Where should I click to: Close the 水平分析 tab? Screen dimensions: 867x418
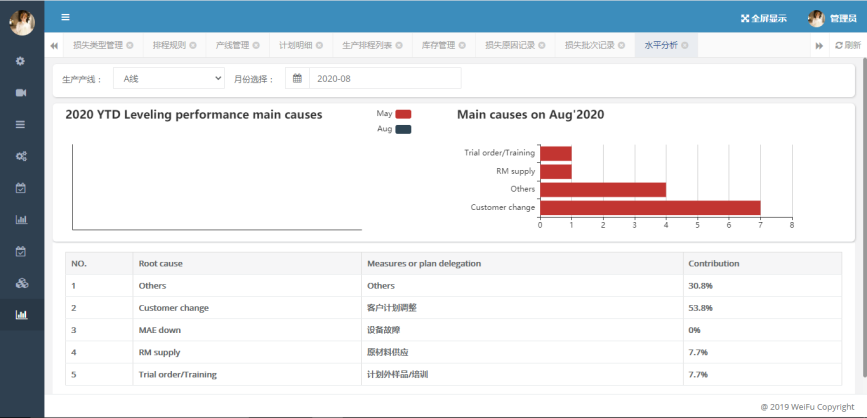(684, 46)
